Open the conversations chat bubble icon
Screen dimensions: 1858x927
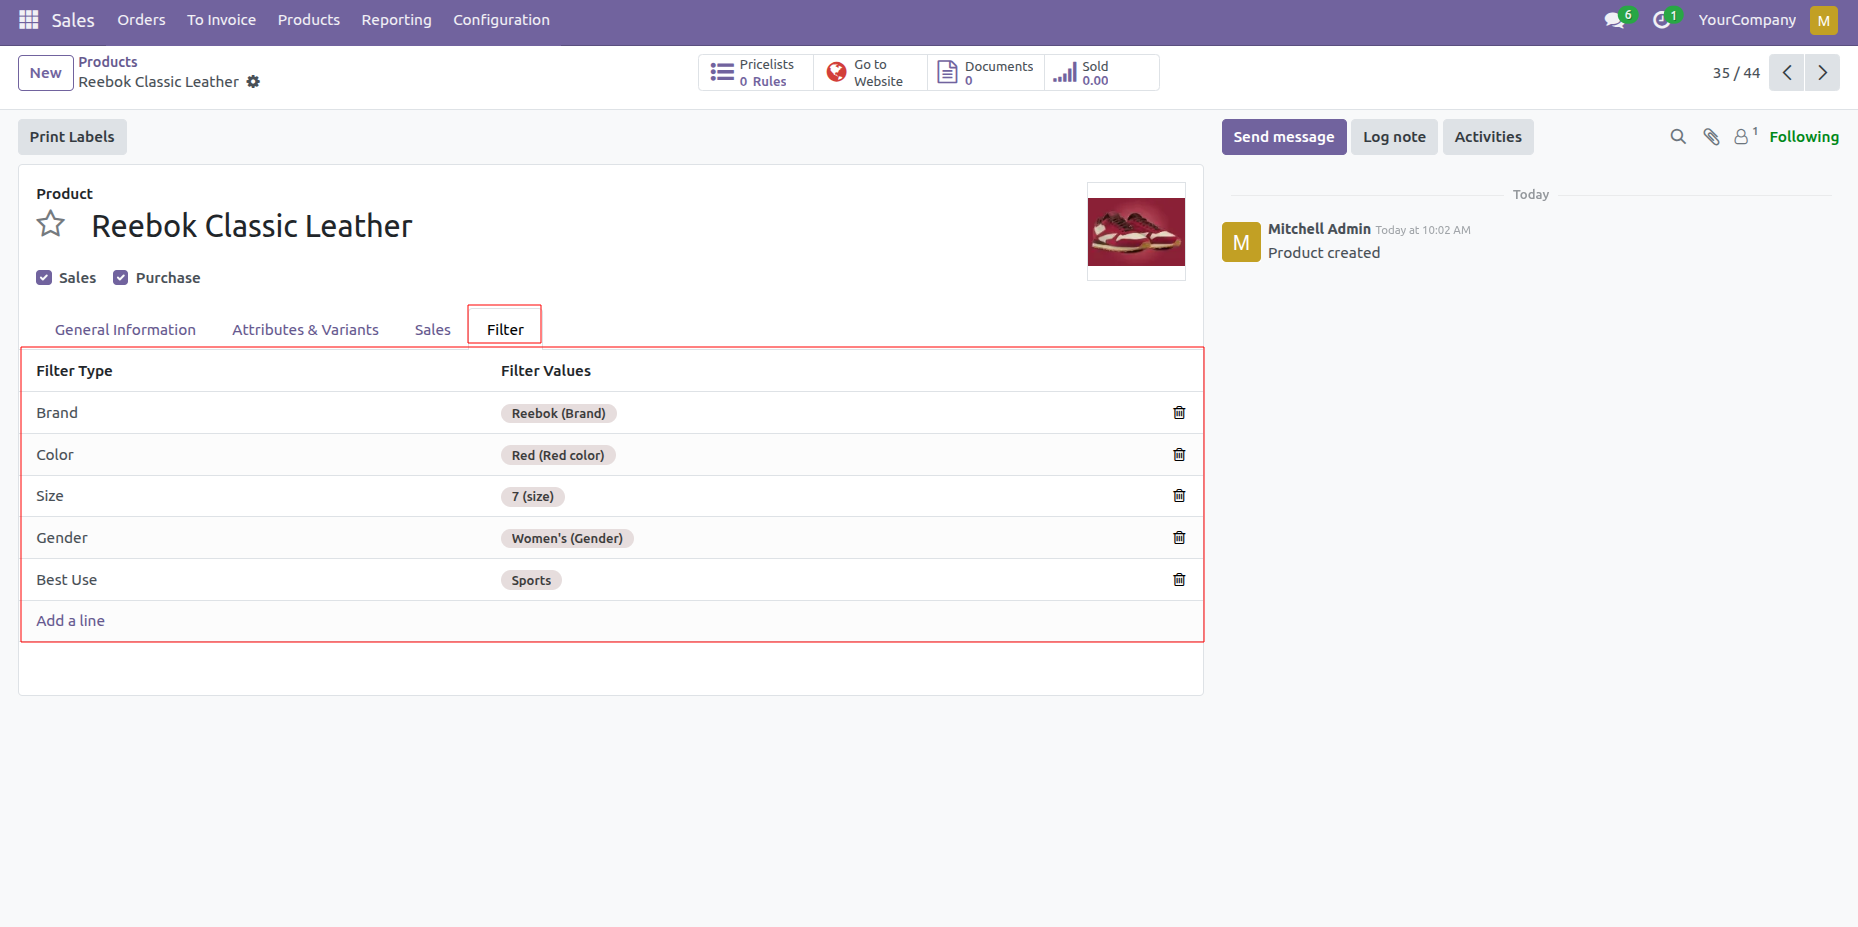click(x=1614, y=20)
